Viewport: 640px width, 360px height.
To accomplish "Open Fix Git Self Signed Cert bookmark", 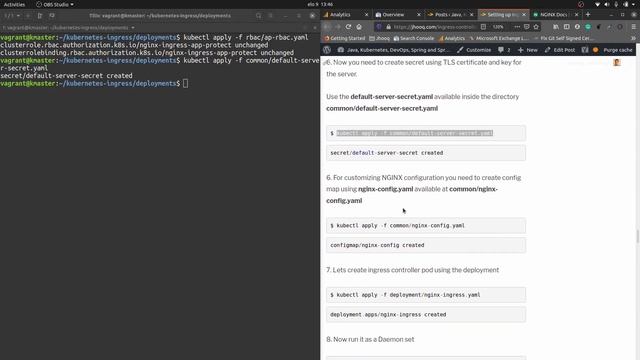I will point(564,38).
